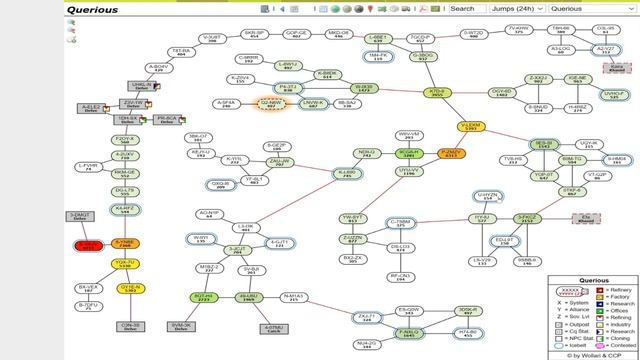Open the highlighted Q2-N6W system node
This screenshot has width=640, height=360.
click(271, 104)
